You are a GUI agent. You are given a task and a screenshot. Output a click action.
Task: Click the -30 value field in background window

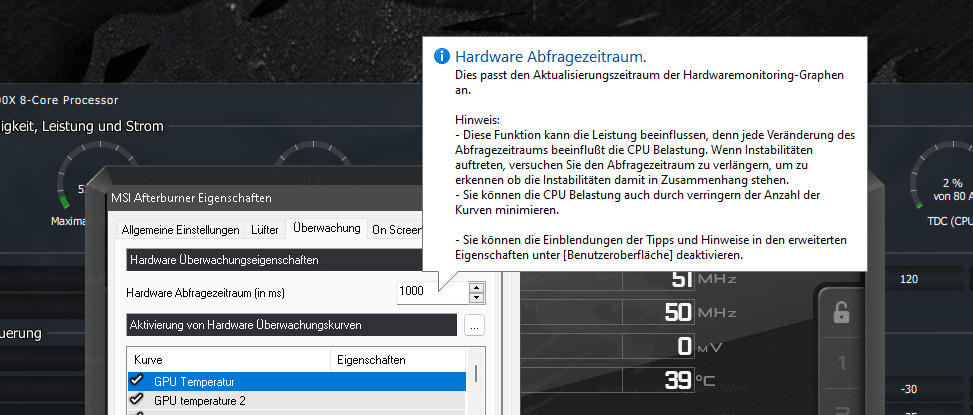click(x=923, y=389)
